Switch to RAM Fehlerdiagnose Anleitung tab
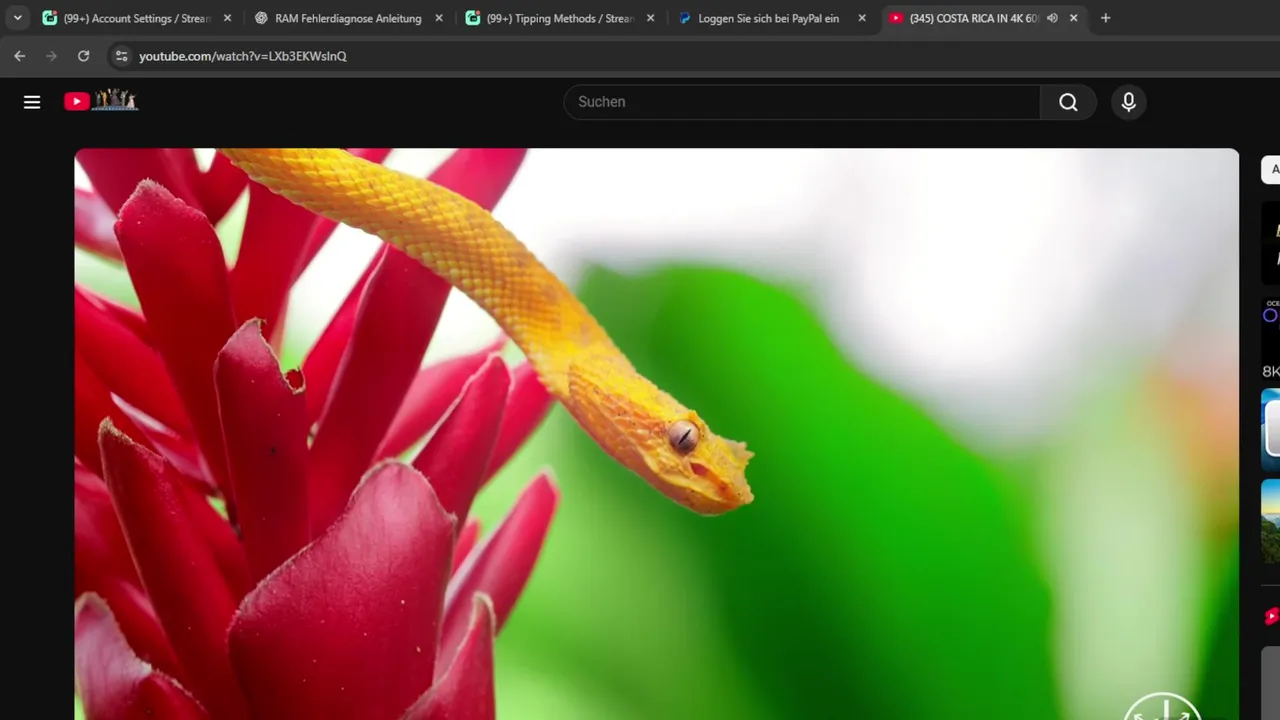 pos(348,18)
